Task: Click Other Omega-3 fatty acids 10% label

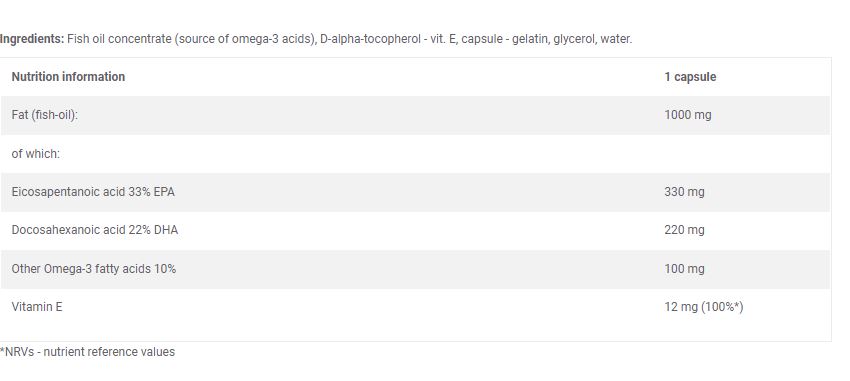Action: 93,269
